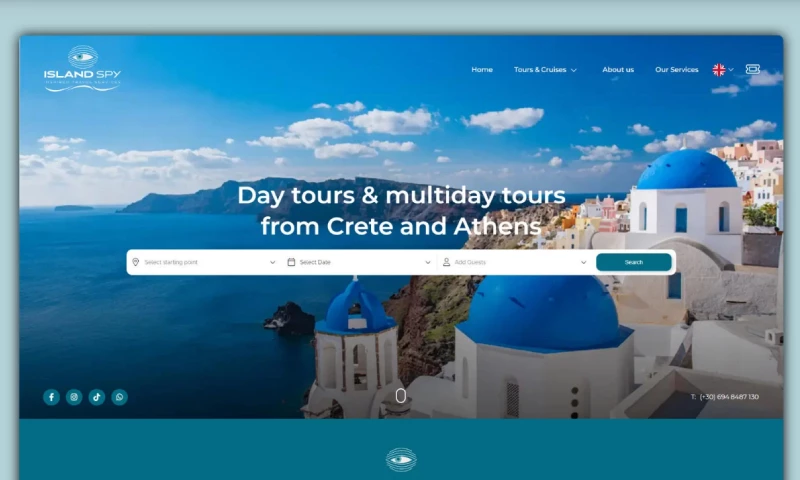
Task: Open the language selector chevron
Action: coord(731,70)
